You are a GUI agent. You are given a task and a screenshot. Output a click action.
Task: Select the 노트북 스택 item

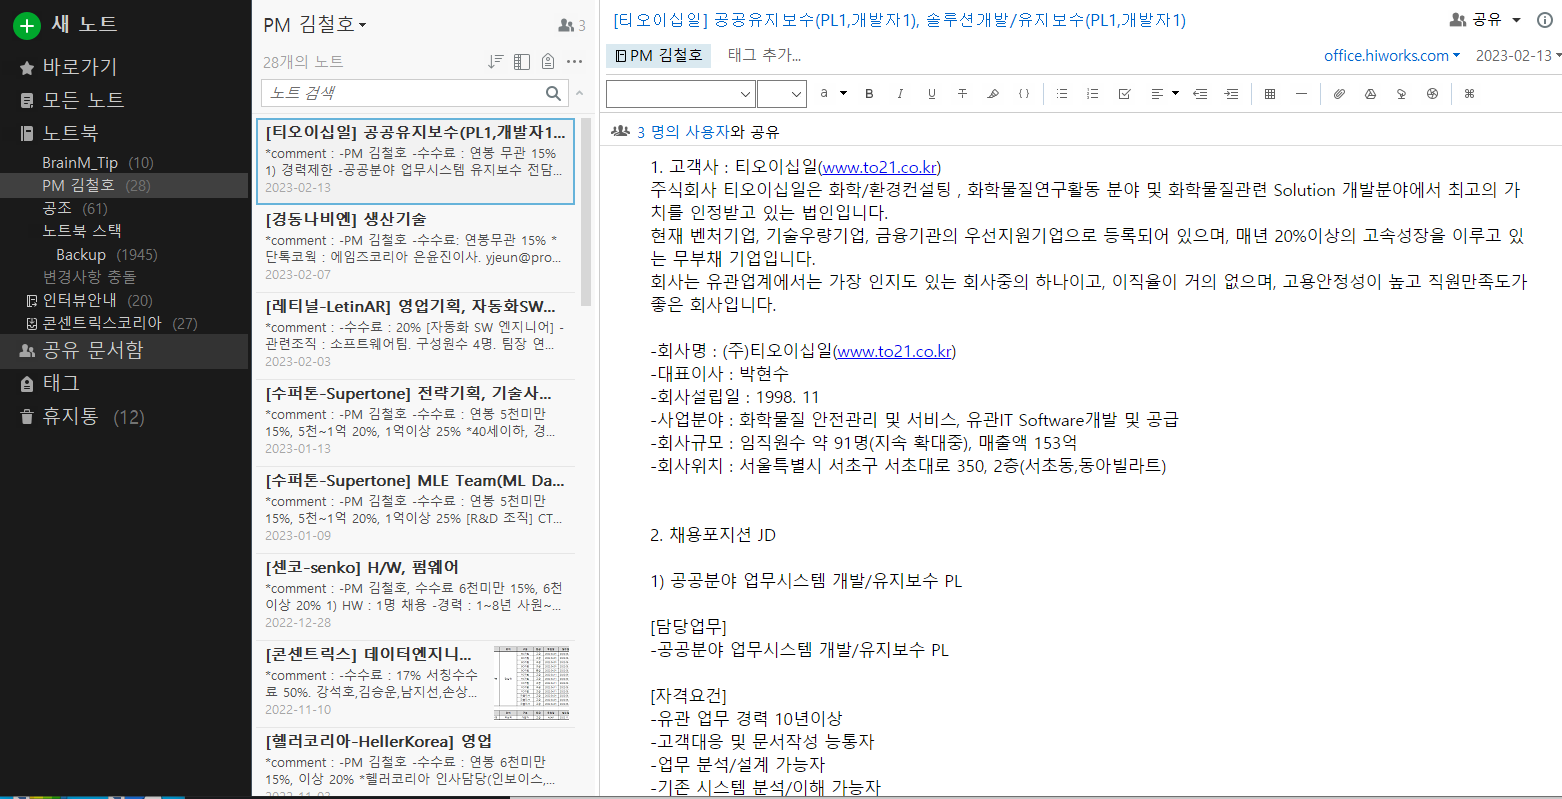(x=81, y=230)
